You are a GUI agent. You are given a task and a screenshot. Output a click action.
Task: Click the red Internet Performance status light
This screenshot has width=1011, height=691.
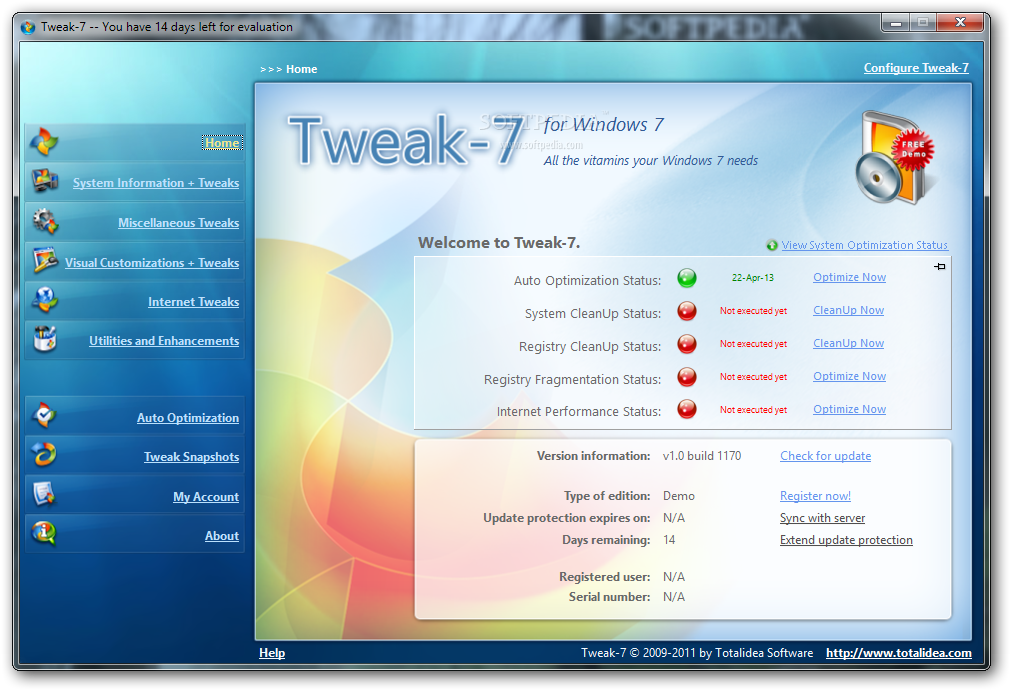pyautogui.click(x=687, y=409)
